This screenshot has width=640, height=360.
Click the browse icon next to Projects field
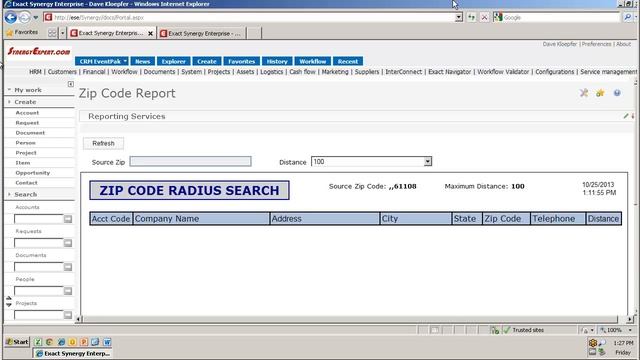(68, 315)
